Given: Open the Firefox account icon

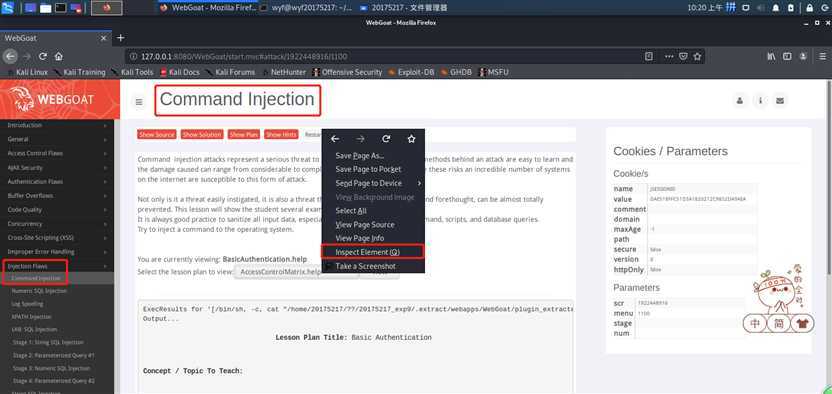Looking at the screenshot, I should [x=804, y=56].
